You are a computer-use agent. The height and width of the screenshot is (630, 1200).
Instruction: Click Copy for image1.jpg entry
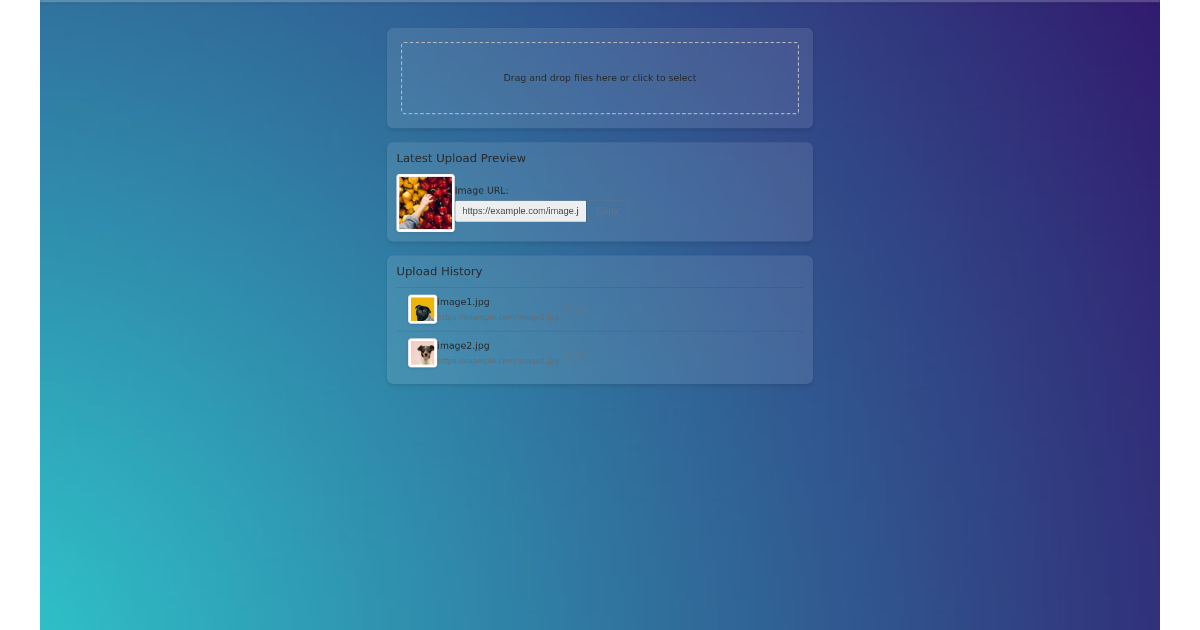click(574, 308)
